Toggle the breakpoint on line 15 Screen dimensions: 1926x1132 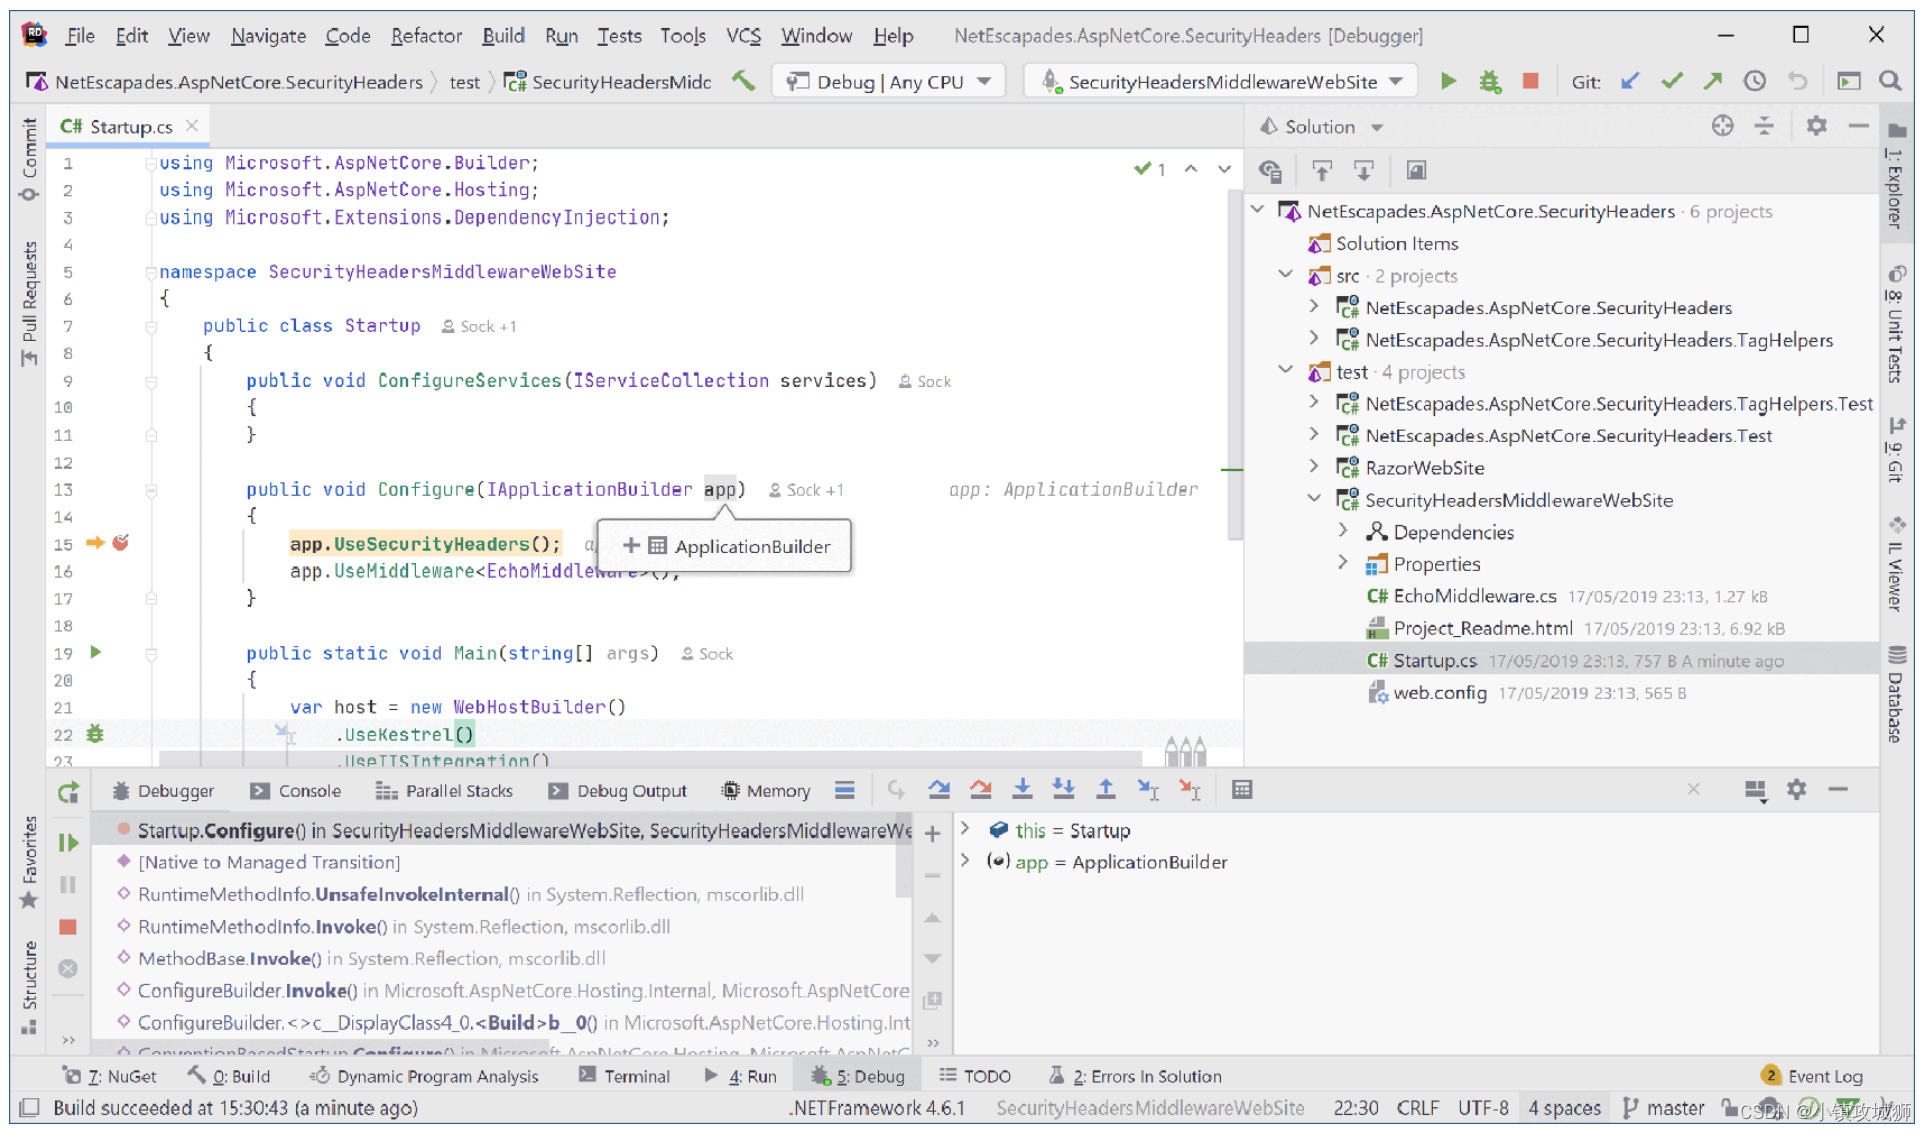[x=120, y=543]
